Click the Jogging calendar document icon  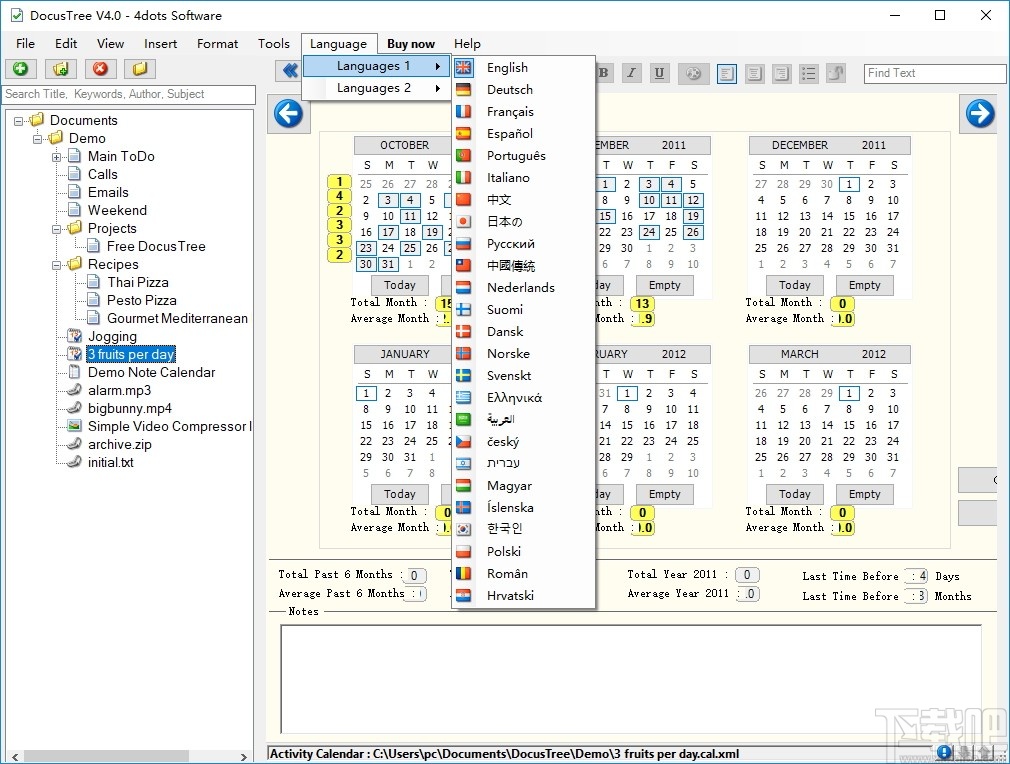(x=75, y=336)
